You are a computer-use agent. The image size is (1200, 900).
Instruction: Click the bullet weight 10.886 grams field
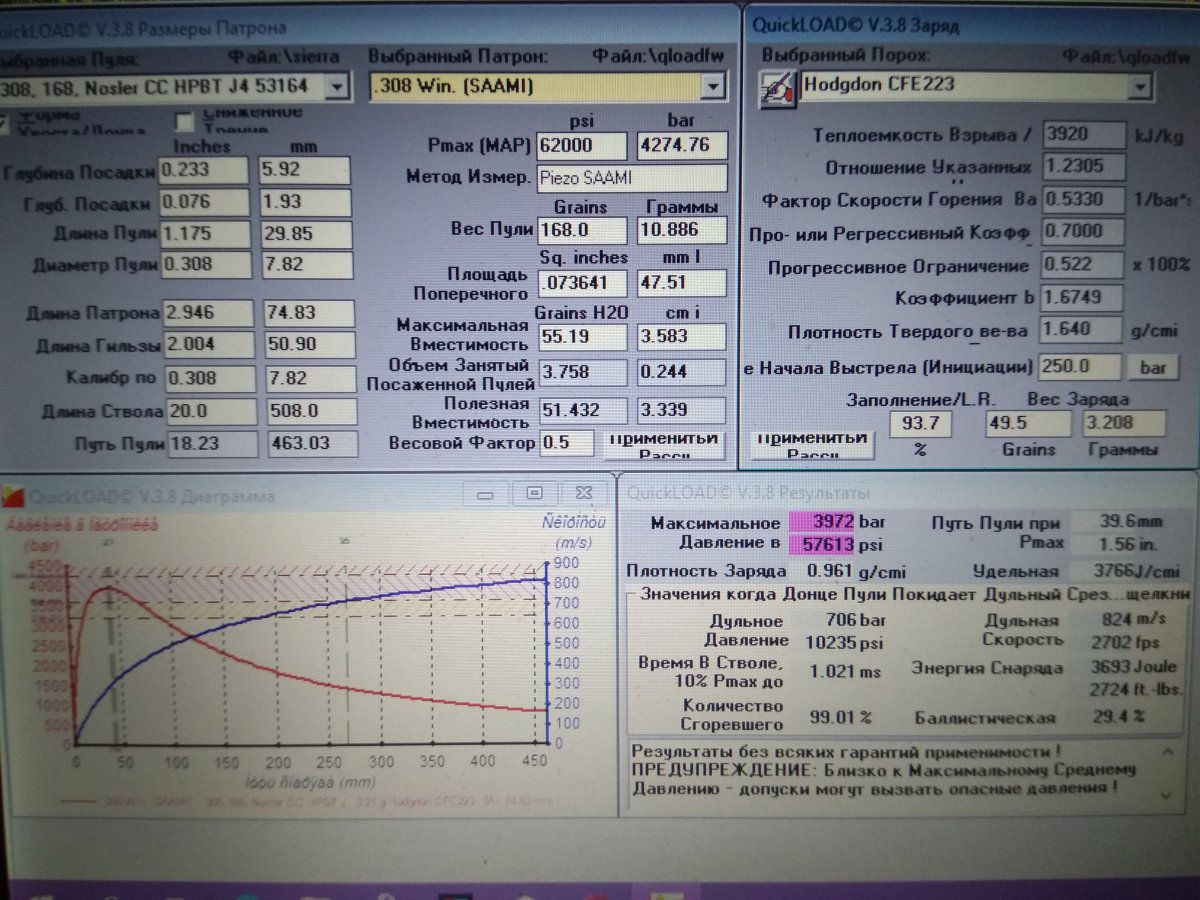coord(682,230)
